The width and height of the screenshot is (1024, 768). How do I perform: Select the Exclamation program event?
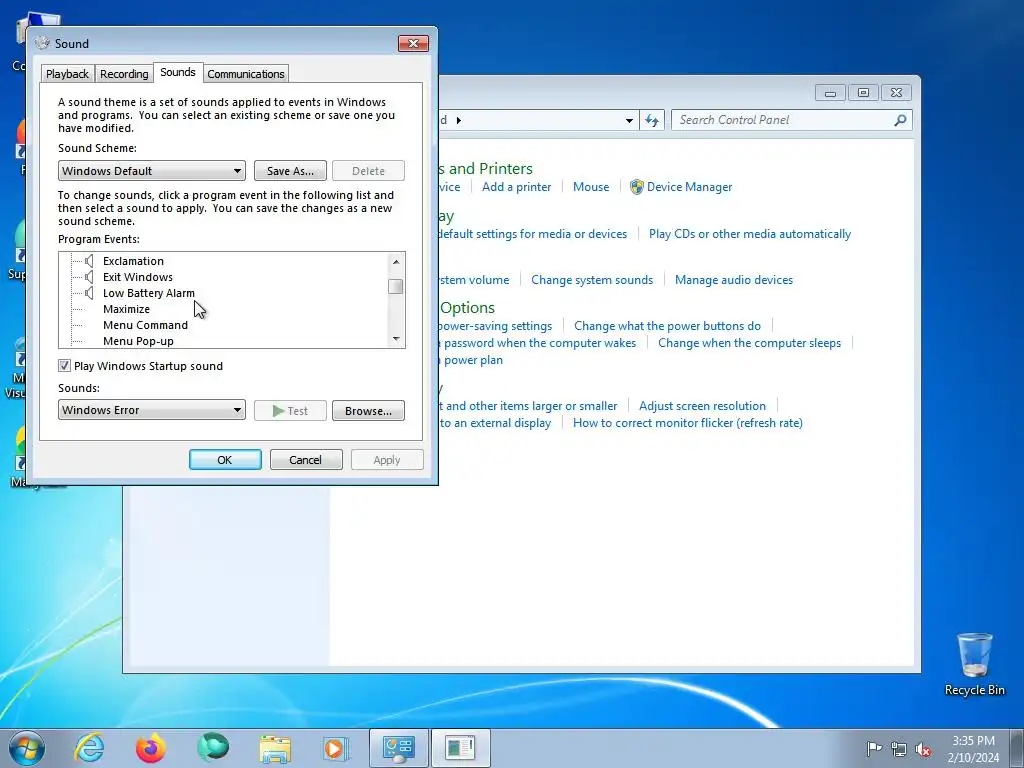133,261
